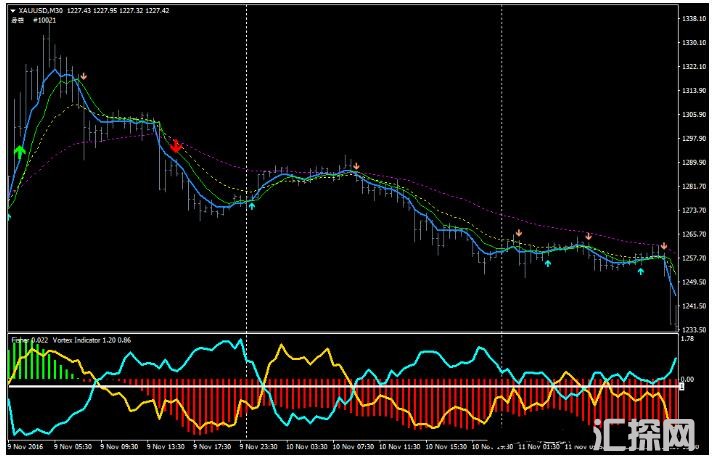
Task: Click the large green up arrow signal
Action: pos(19,151)
